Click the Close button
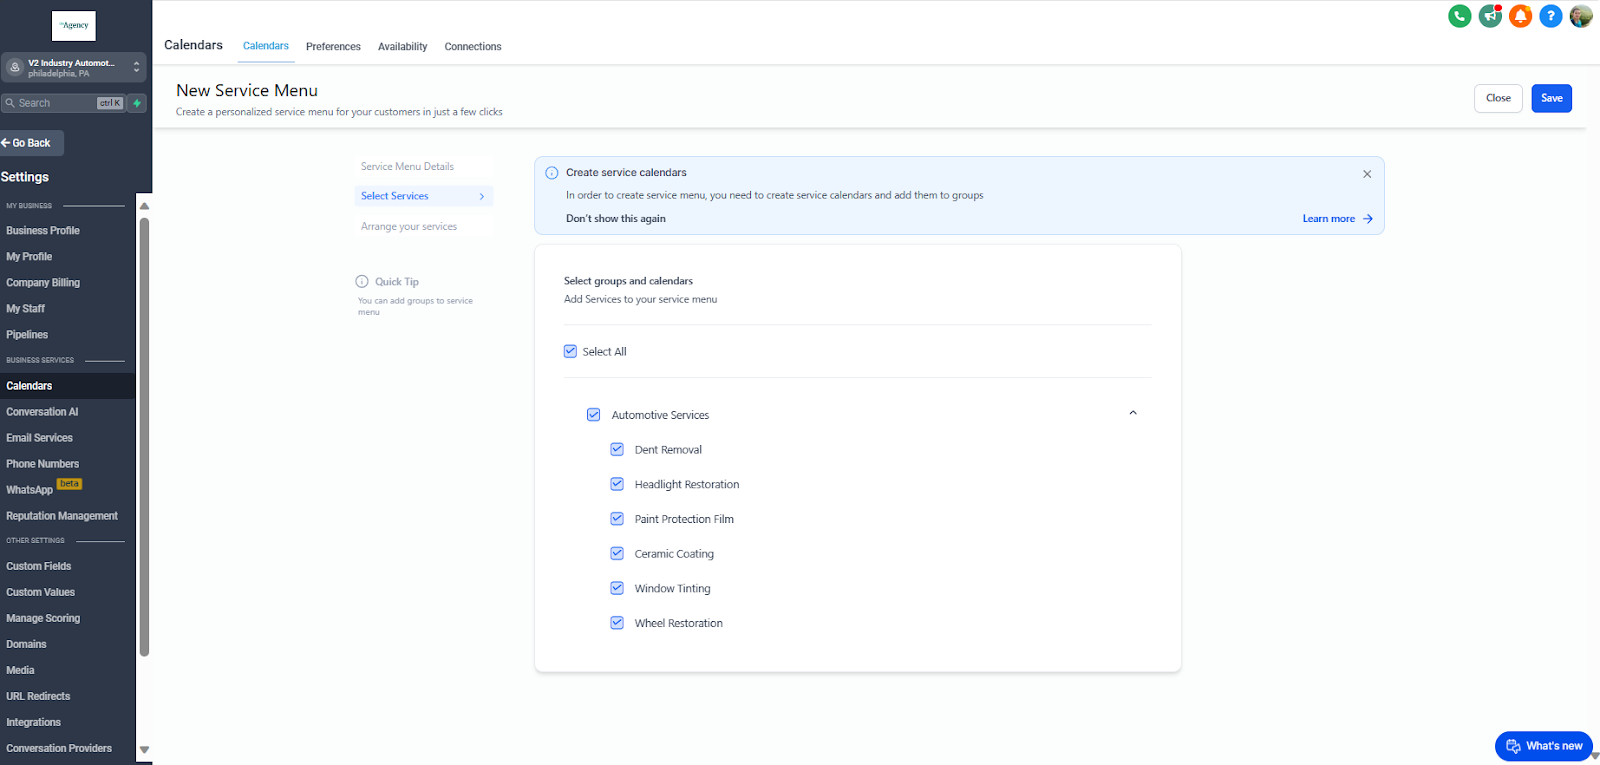Screen dimensions: 1600x765 pos(1498,98)
